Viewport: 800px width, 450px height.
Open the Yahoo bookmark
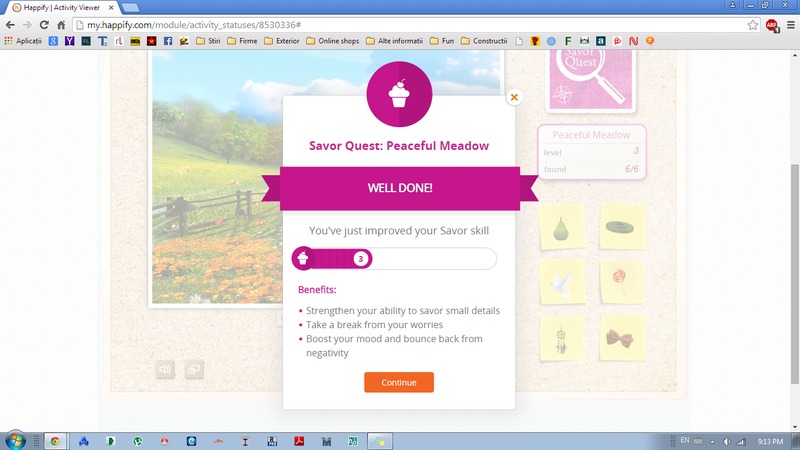69,41
